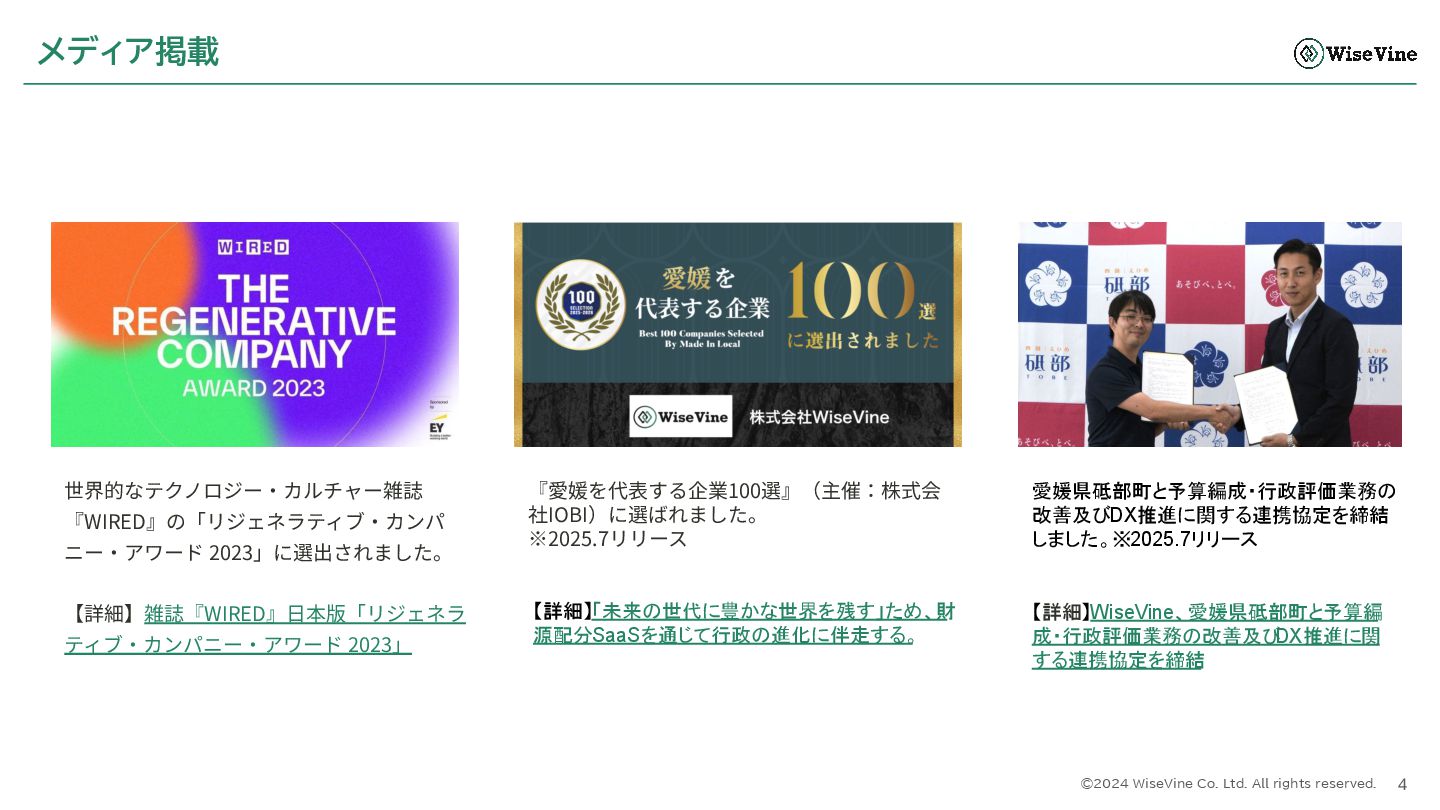Image resolution: width=1440 pixels, height=810 pixels.
Task: Click the 愛媛を代表する企業100選 banner image
Action: (738, 334)
